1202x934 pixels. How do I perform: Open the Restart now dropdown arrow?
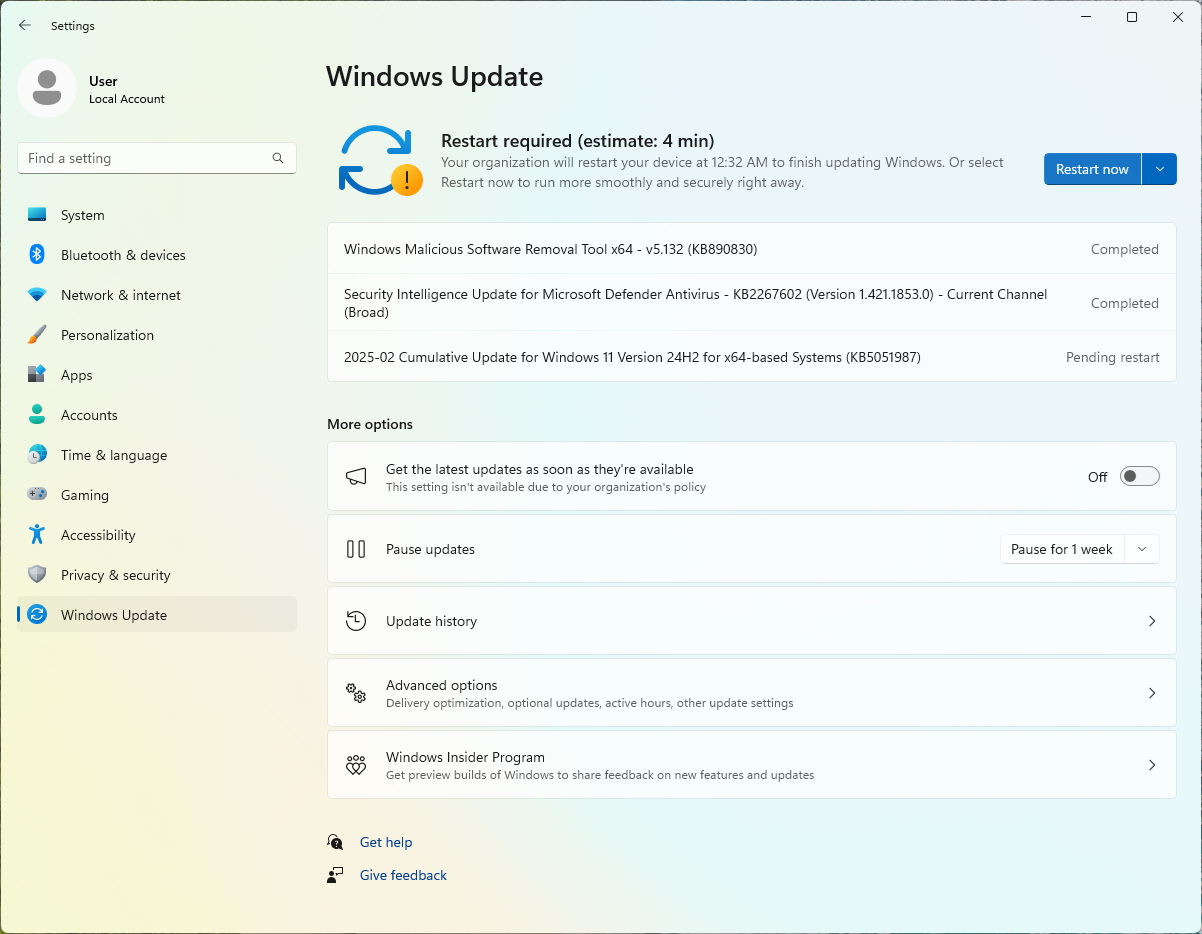point(1160,169)
